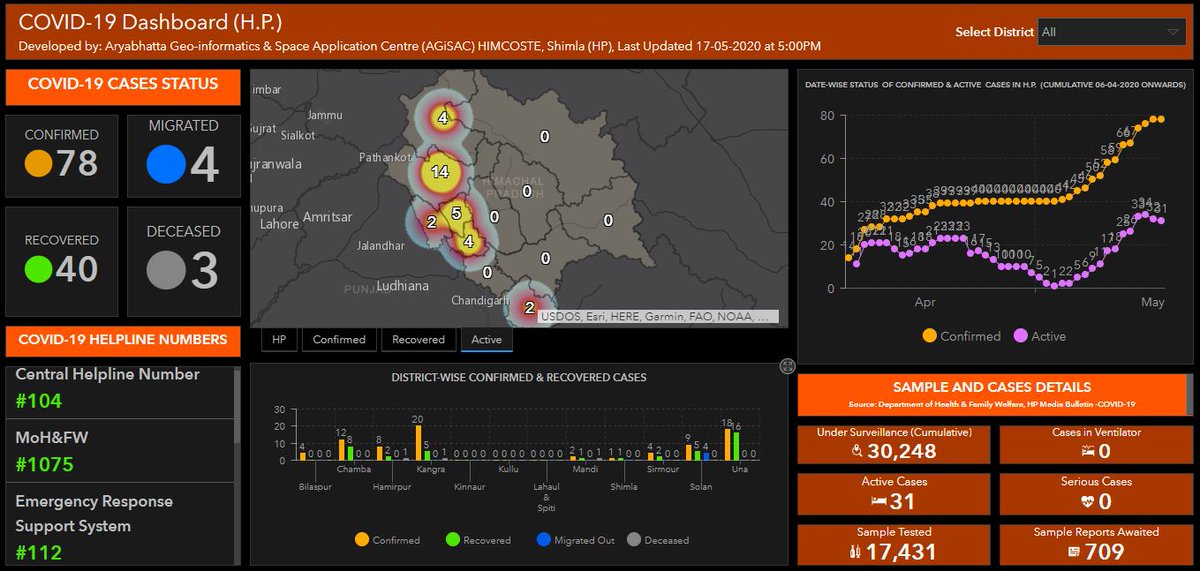The width and height of the screenshot is (1200, 571).
Task: Click the Central Helpline number #104
Action: point(38,401)
